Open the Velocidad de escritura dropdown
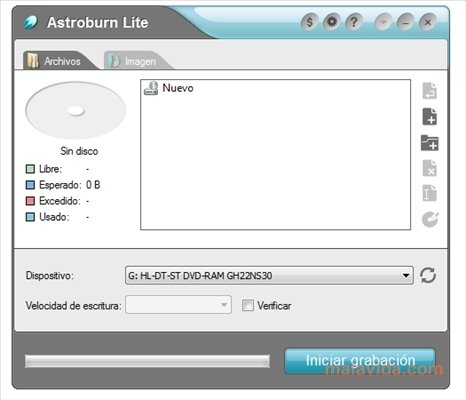Image resolution: width=466 pixels, height=400 pixels. pyautogui.click(x=178, y=305)
